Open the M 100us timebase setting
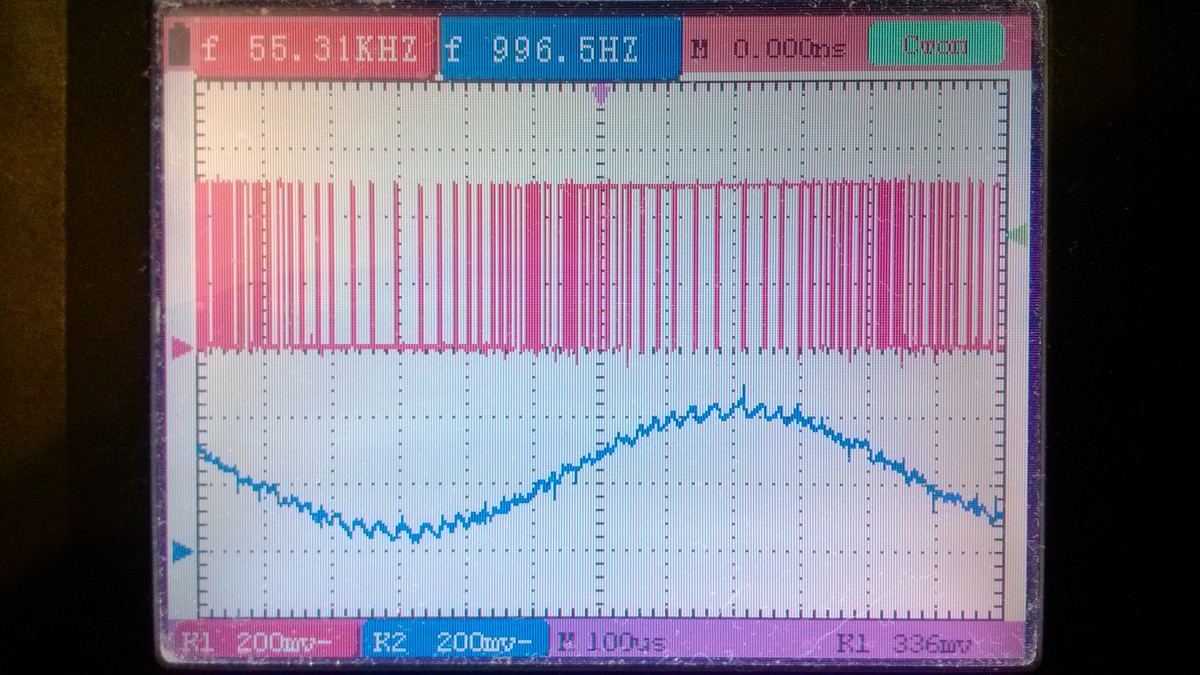Screen dimensions: 1200x675 (612, 642)
